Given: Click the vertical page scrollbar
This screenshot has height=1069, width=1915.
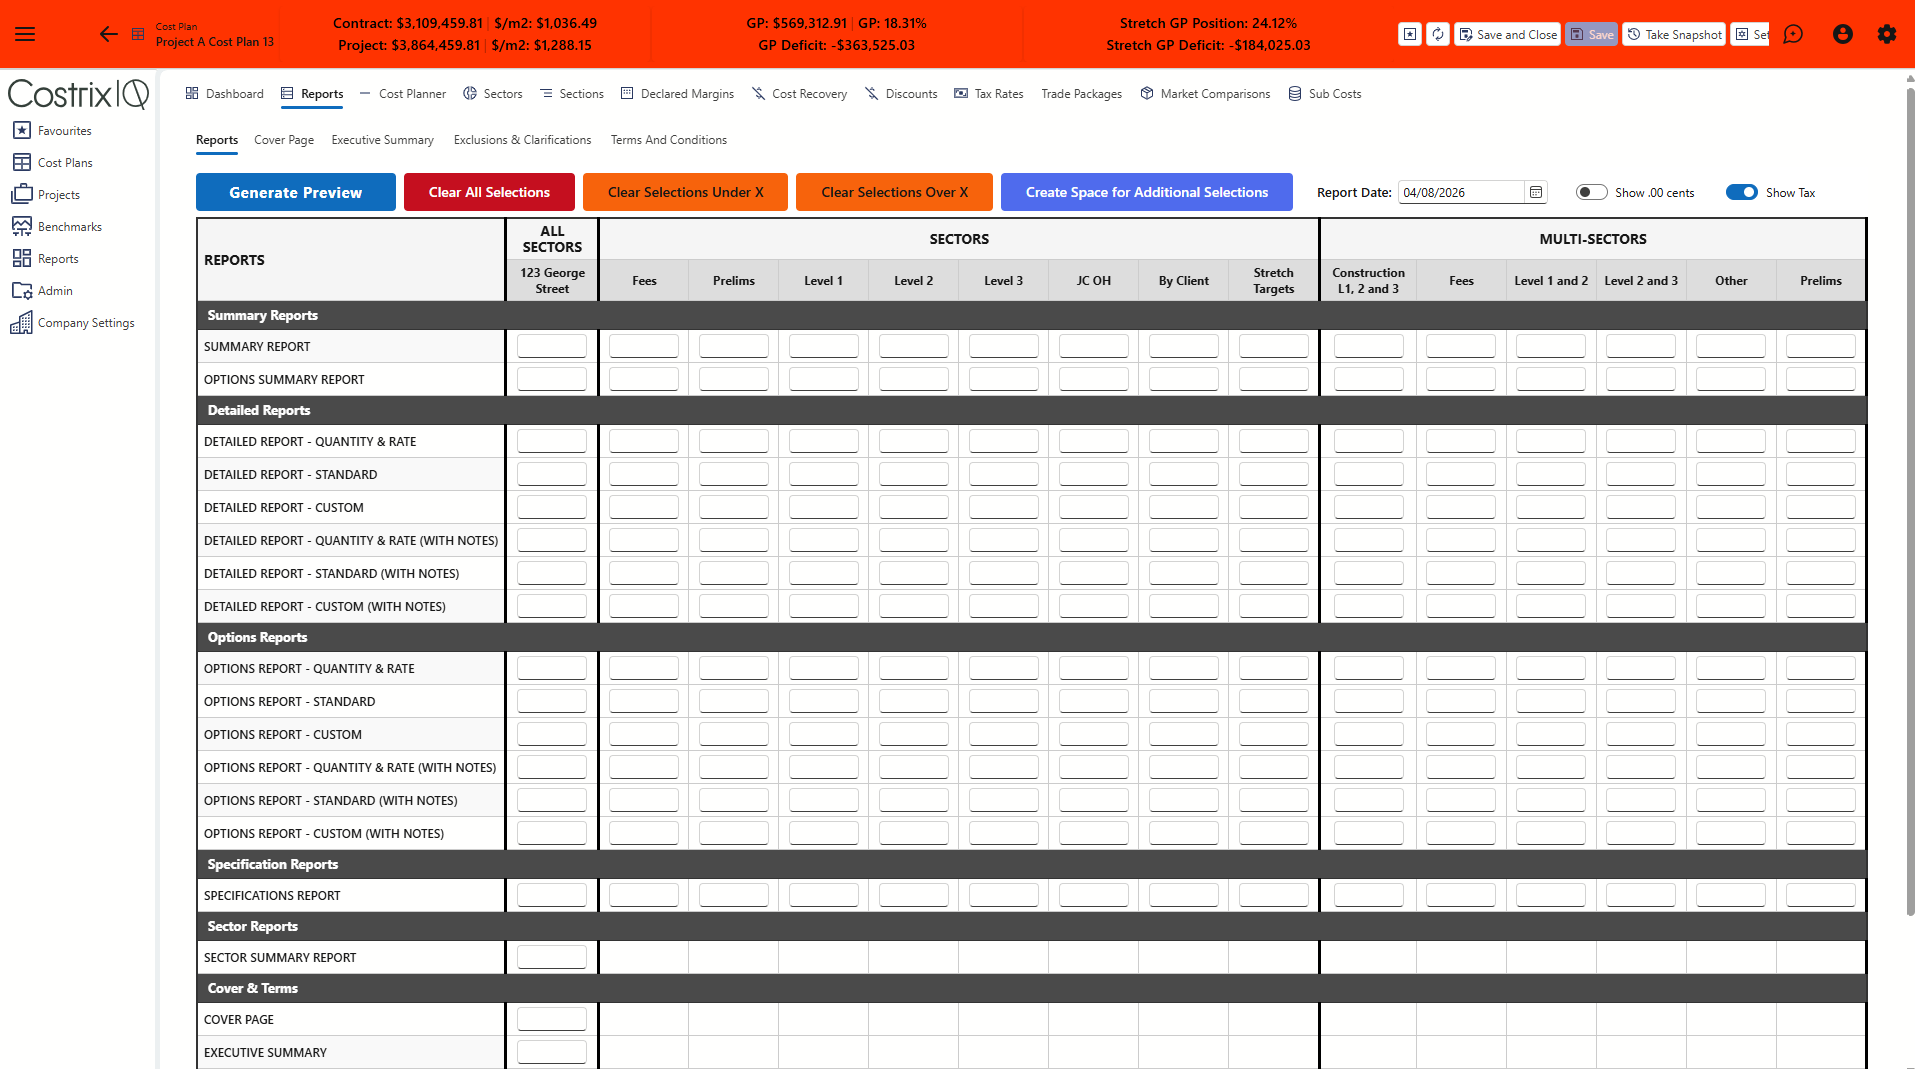Looking at the screenshot, I should [1910, 500].
